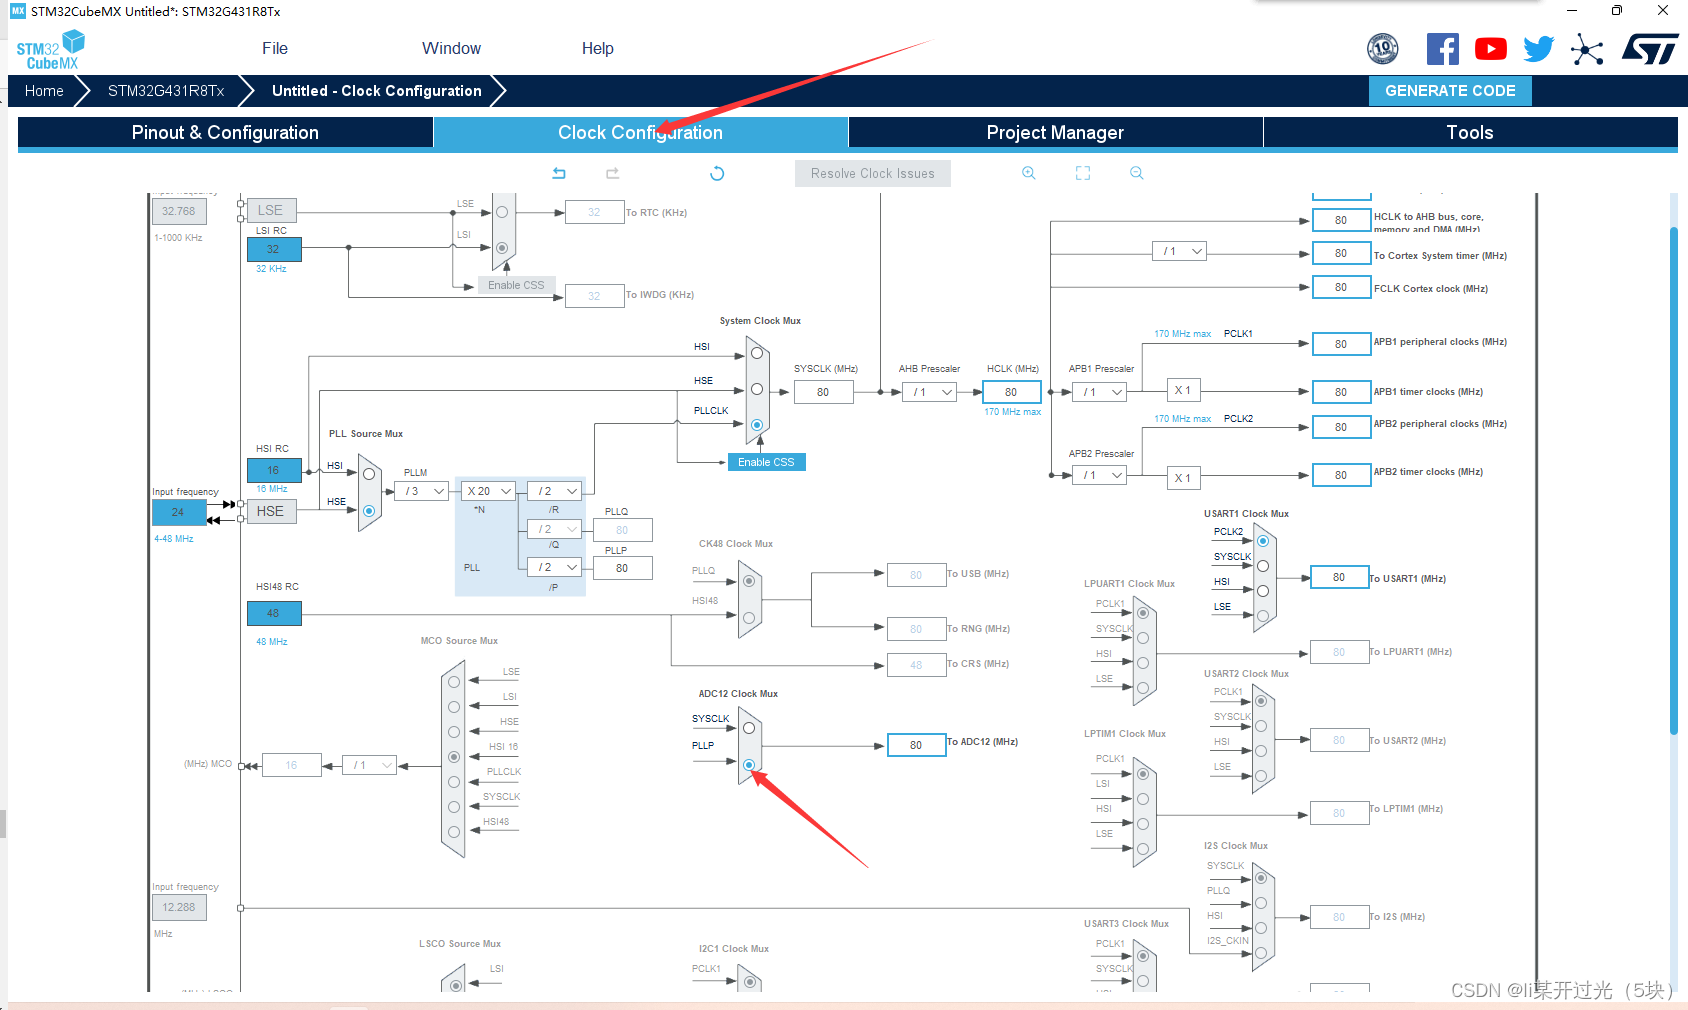Open the PLL /P divider dropdown
The height and width of the screenshot is (1010, 1688).
pos(555,567)
